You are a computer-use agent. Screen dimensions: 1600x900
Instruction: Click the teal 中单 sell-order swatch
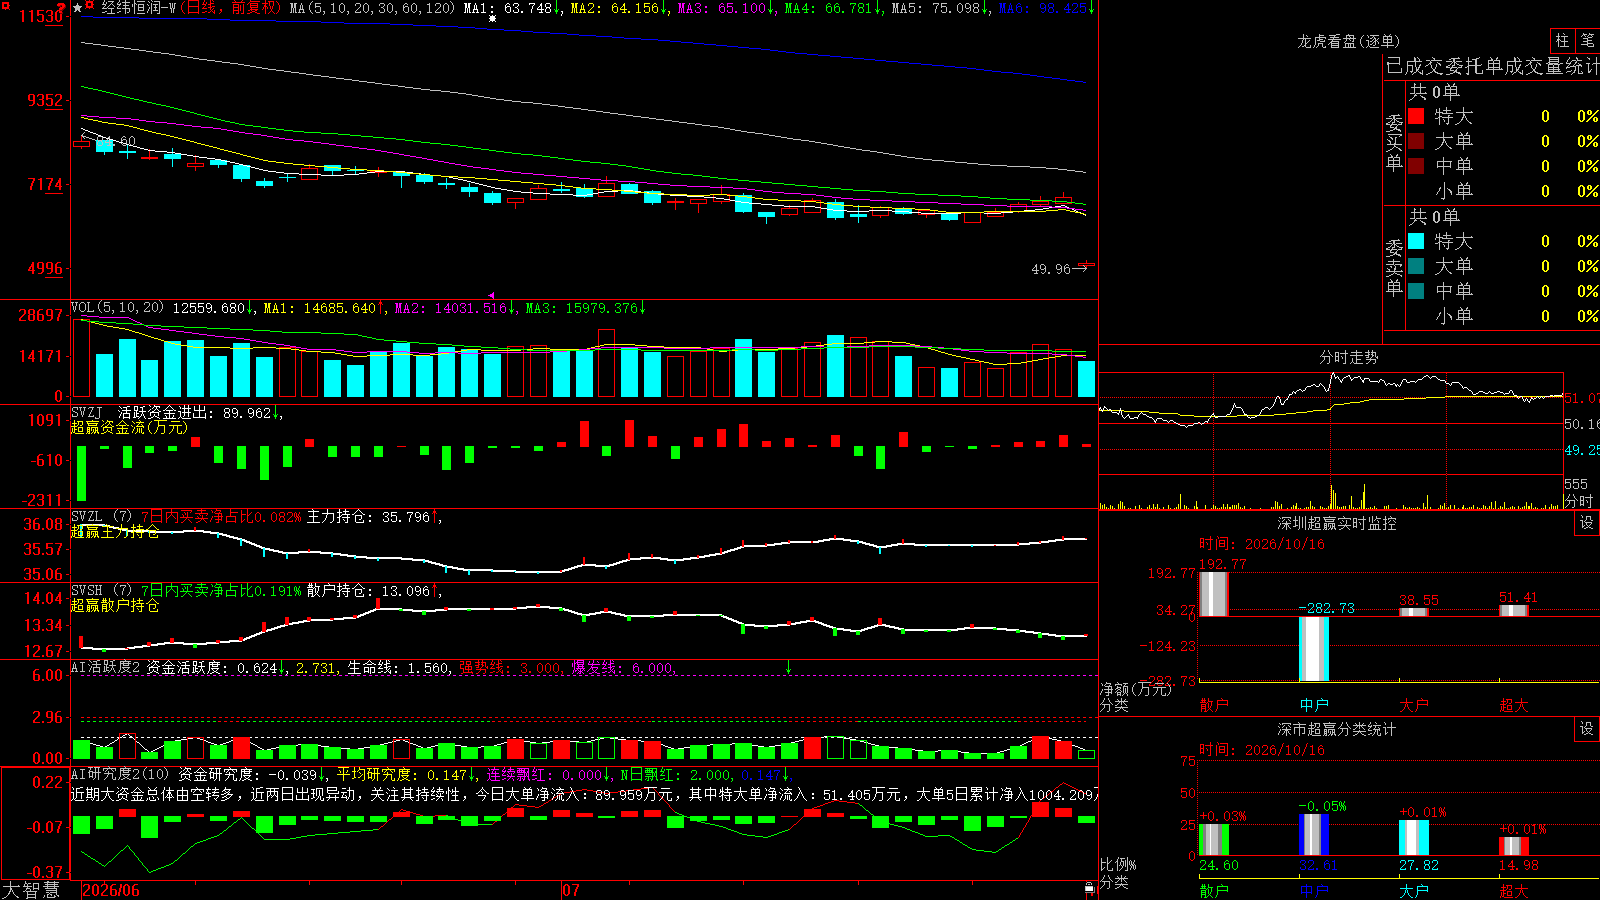click(x=1416, y=291)
